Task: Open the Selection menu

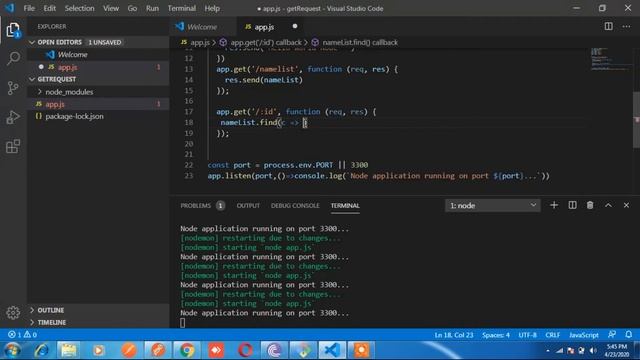Action: point(79,8)
